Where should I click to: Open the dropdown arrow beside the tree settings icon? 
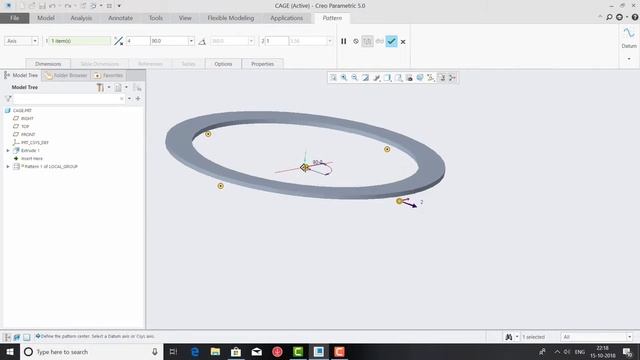pyautogui.click(x=109, y=87)
